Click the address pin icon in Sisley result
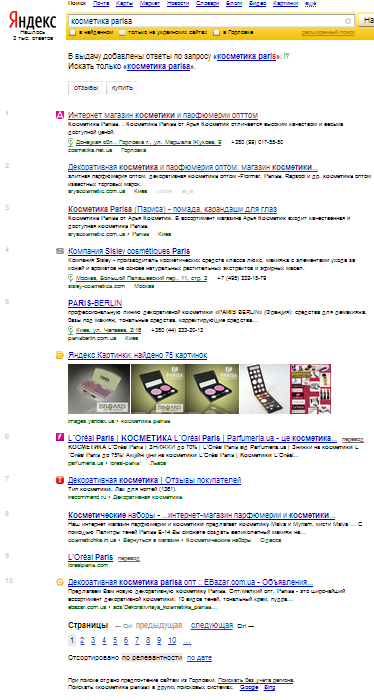This screenshot has height=700, width=374. tap(71, 278)
